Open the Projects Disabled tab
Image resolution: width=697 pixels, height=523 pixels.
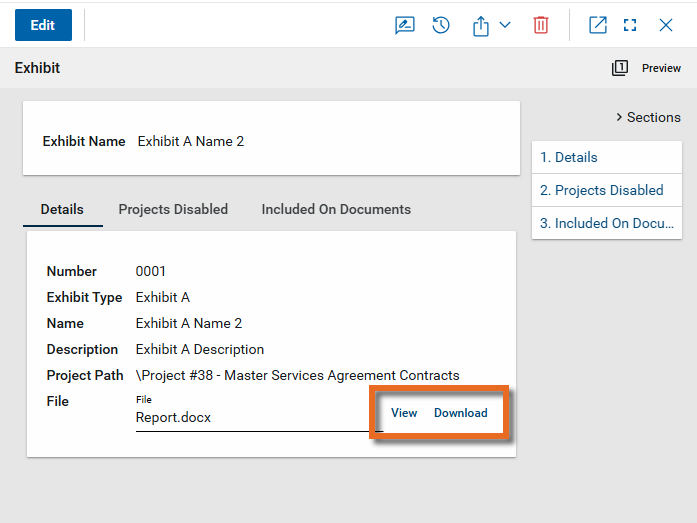click(x=173, y=209)
